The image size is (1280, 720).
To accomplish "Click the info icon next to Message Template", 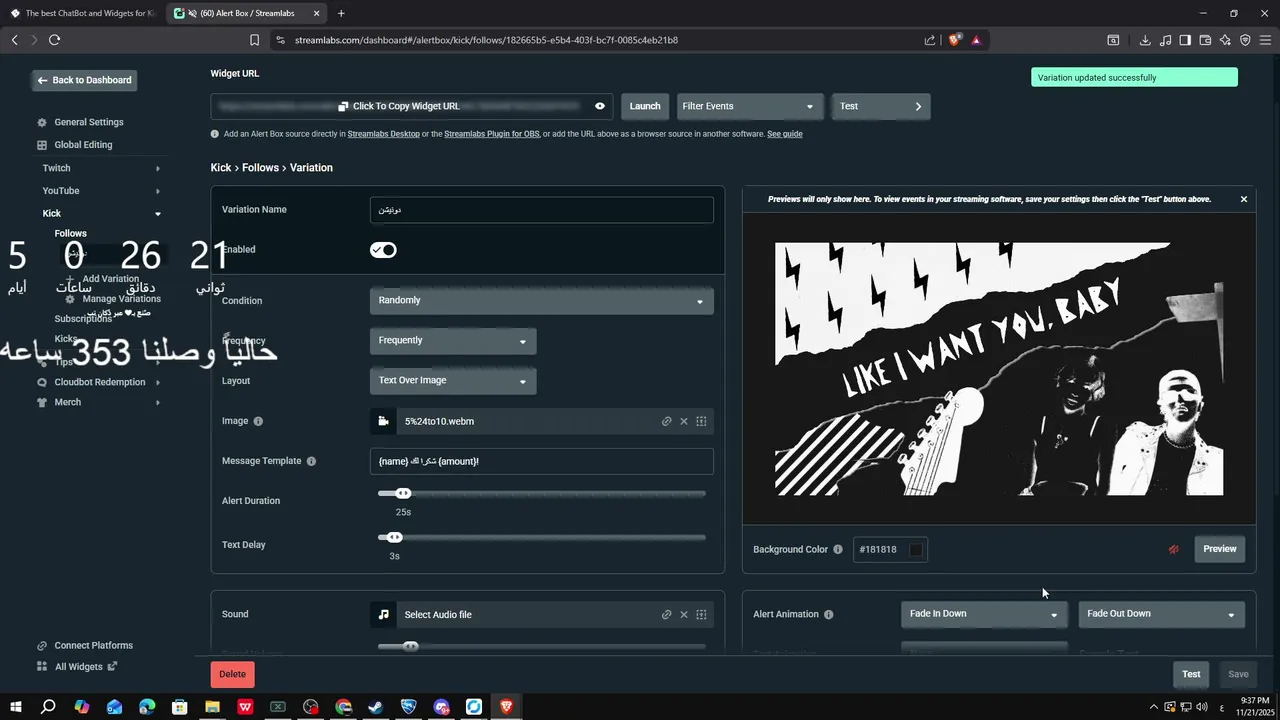I will pos(311,461).
